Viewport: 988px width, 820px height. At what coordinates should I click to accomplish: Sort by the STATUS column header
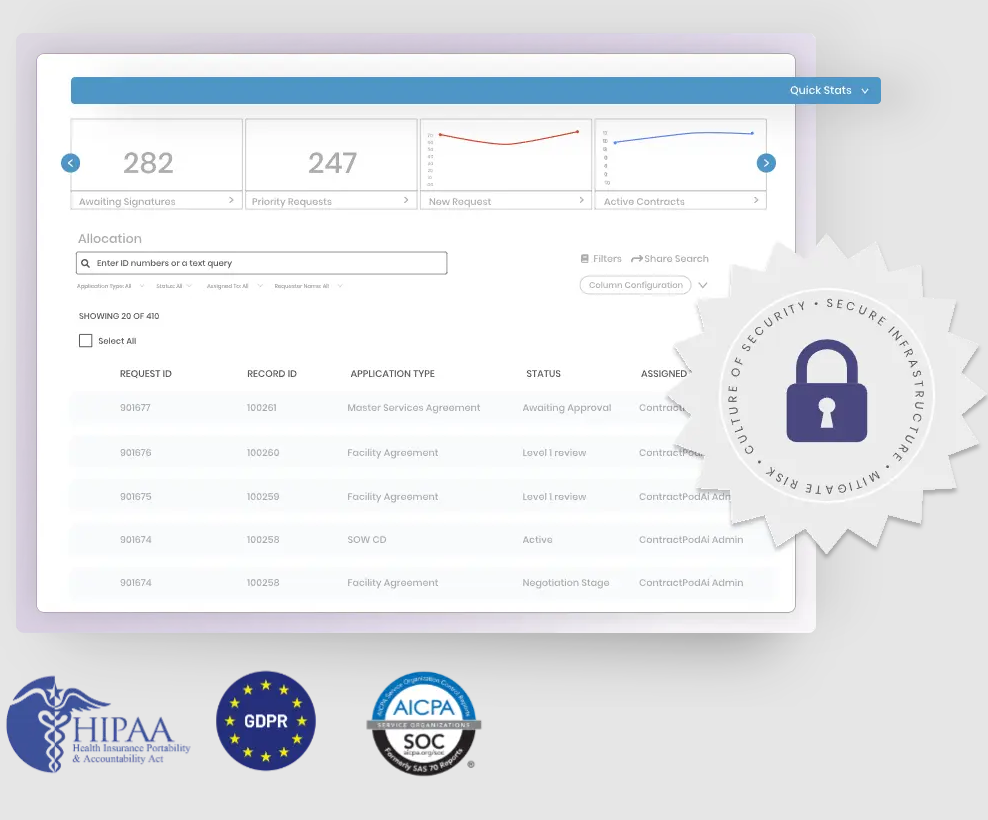(543, 374)
